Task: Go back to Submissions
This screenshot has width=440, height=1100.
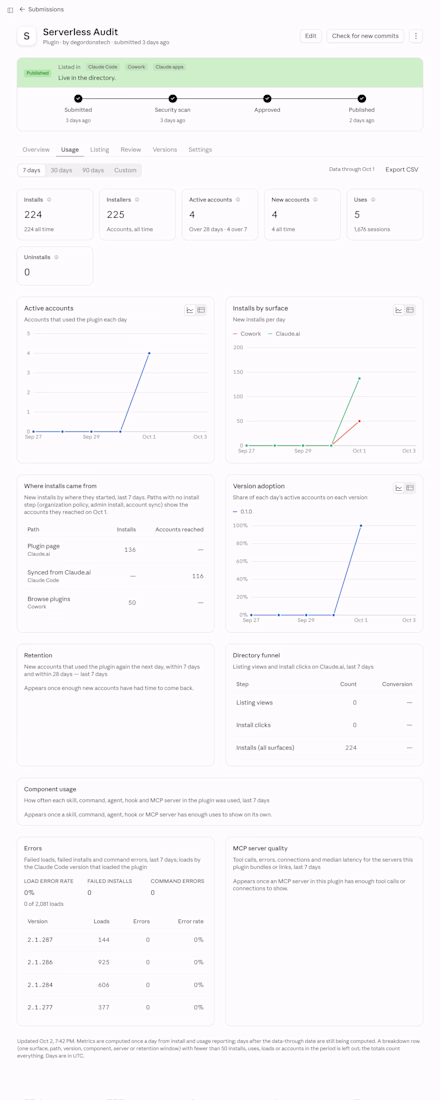Action: point(41,10)
